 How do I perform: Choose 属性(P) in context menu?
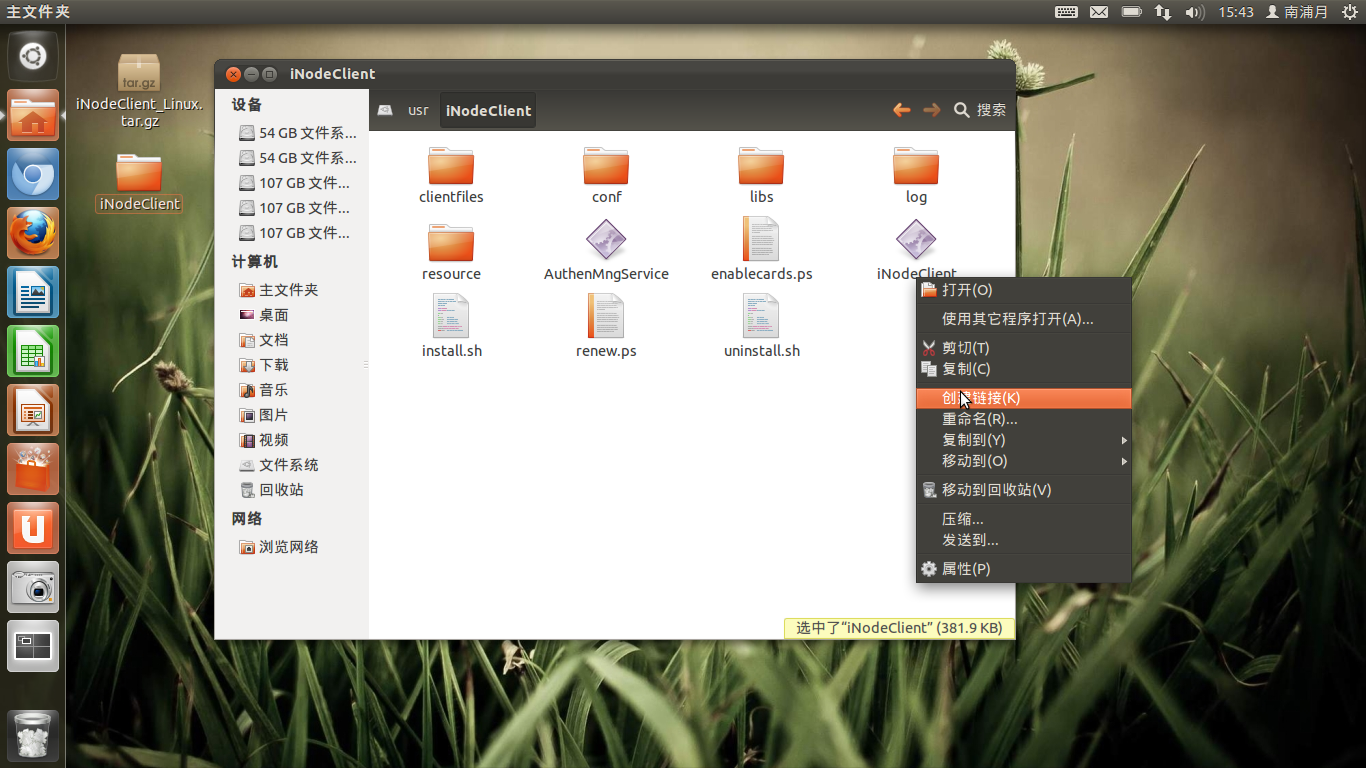point(1024,569)
